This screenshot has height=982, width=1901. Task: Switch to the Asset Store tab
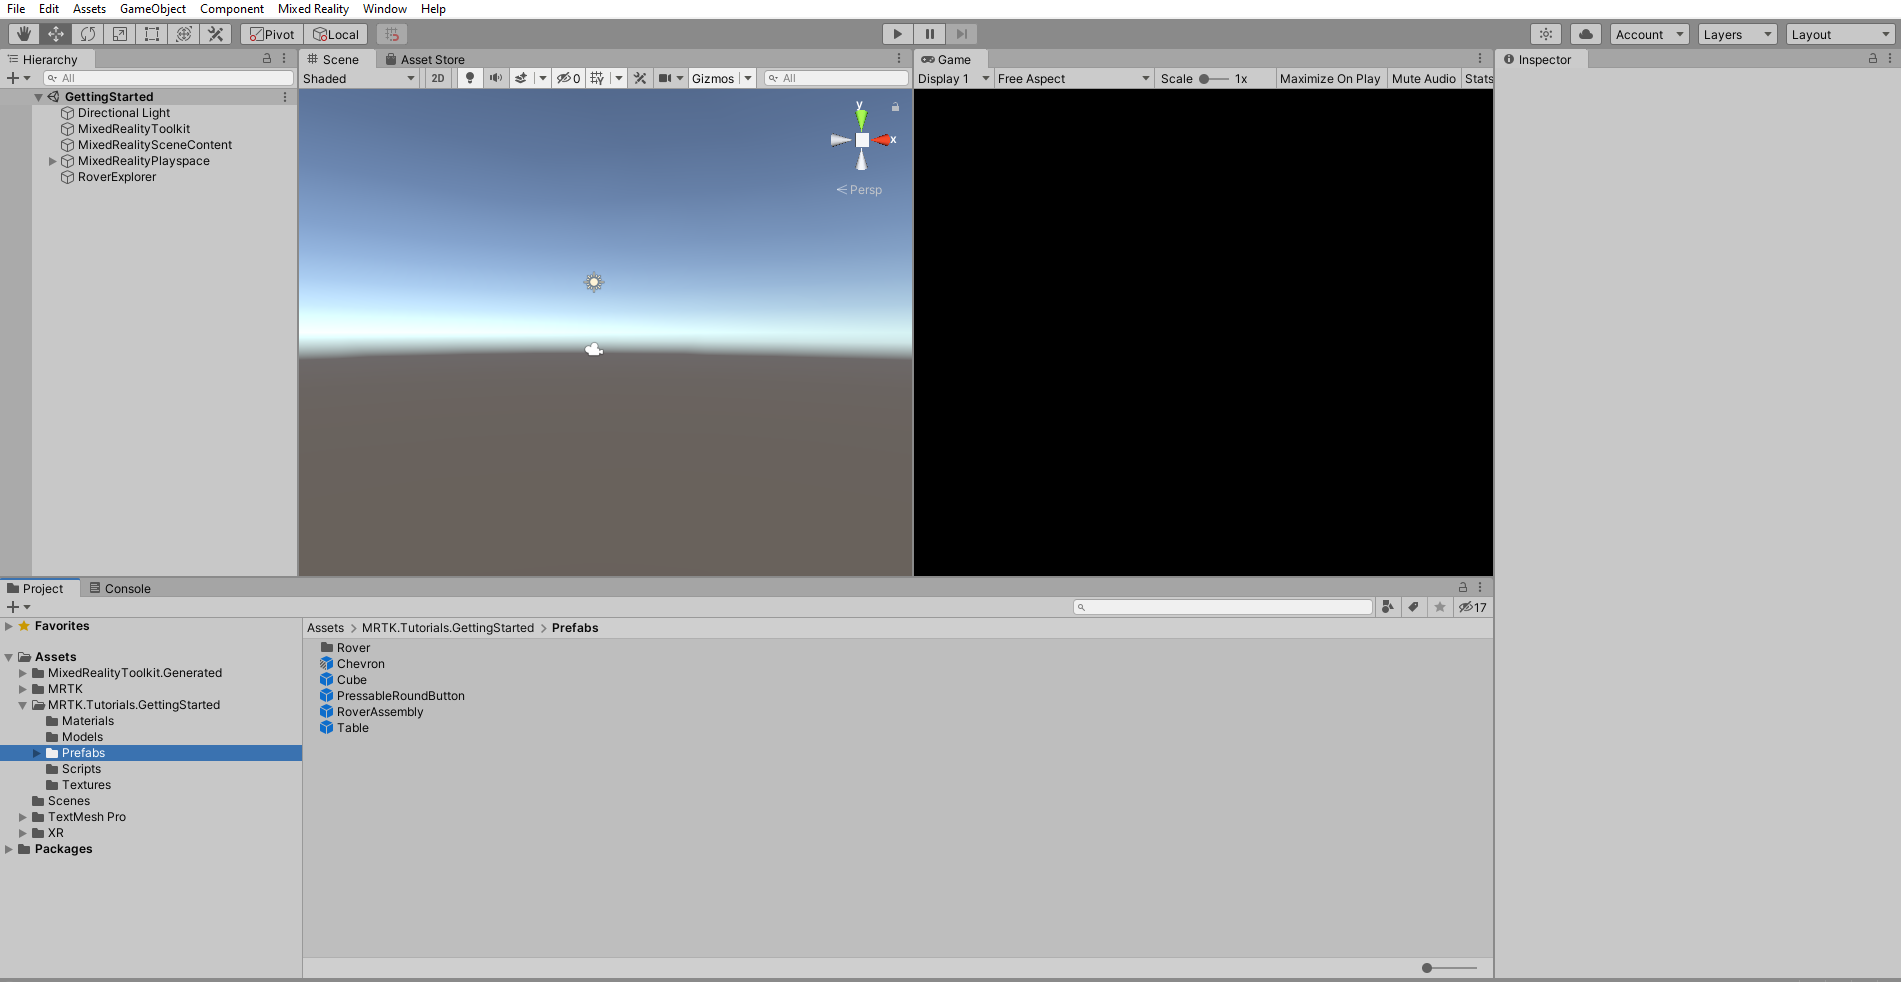[x=425, y=59]
